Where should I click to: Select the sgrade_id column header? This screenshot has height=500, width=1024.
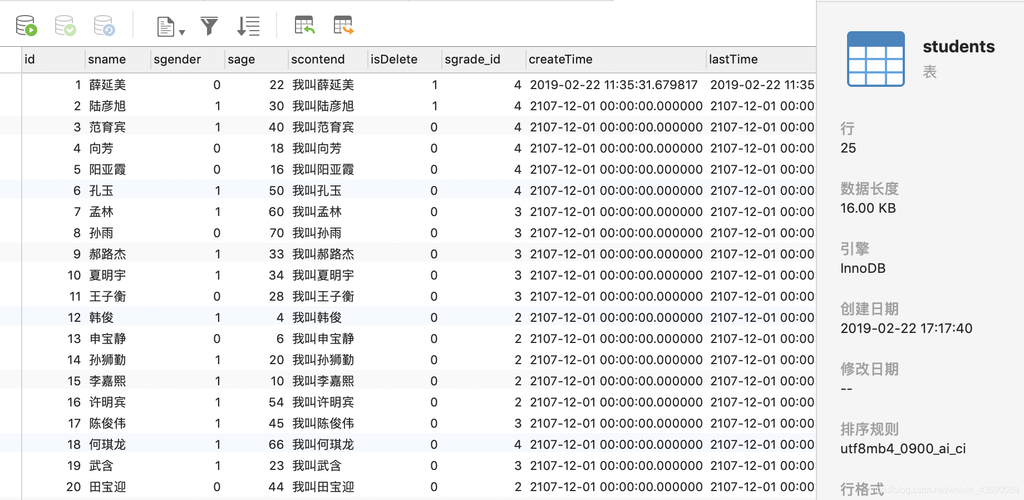[483, 59]
